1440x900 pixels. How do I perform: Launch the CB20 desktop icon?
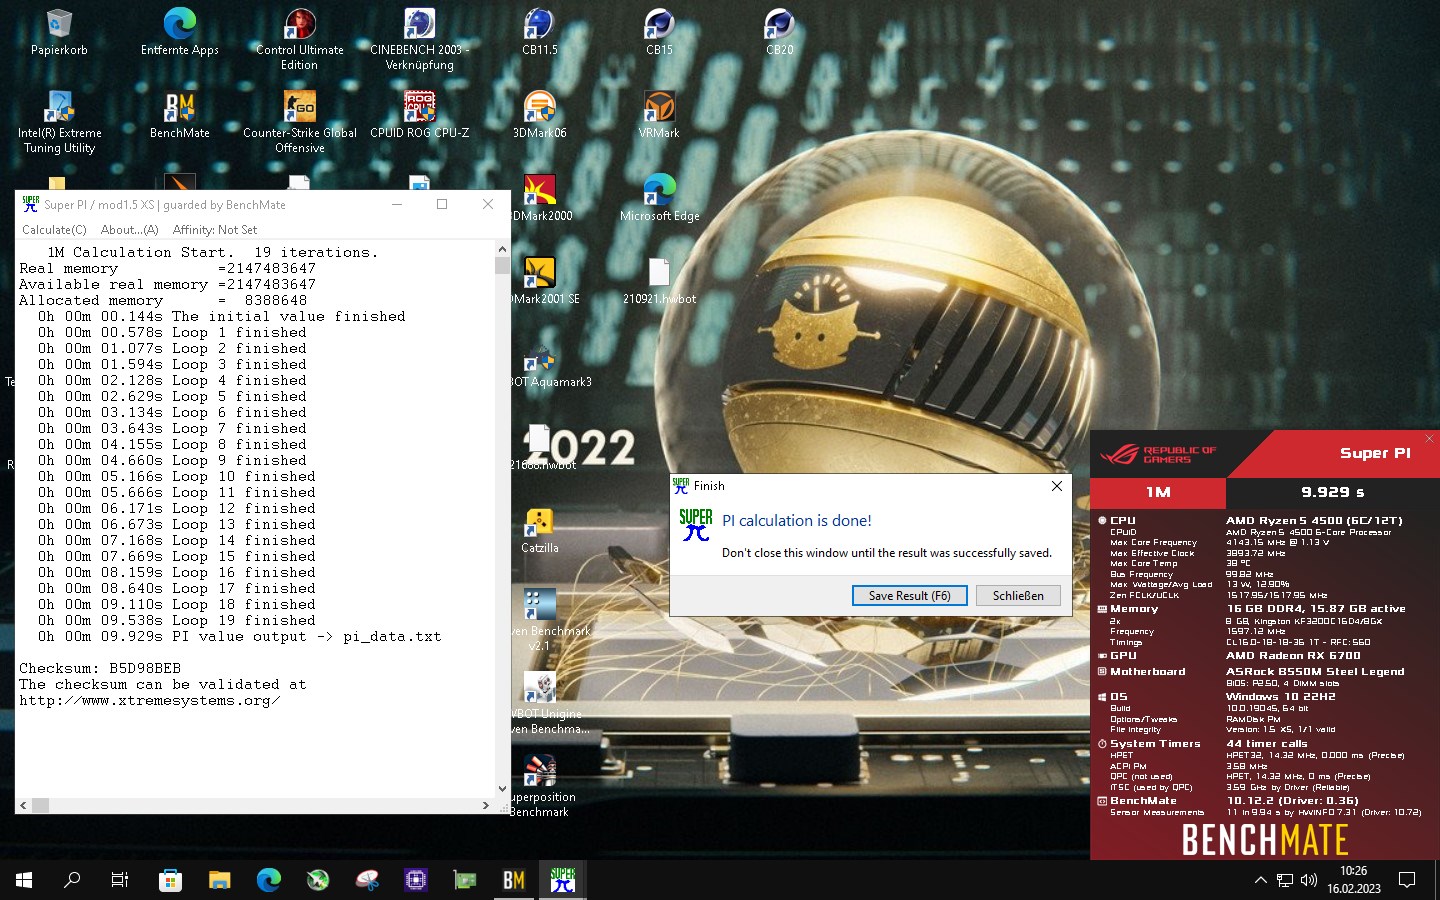(779, 32)
